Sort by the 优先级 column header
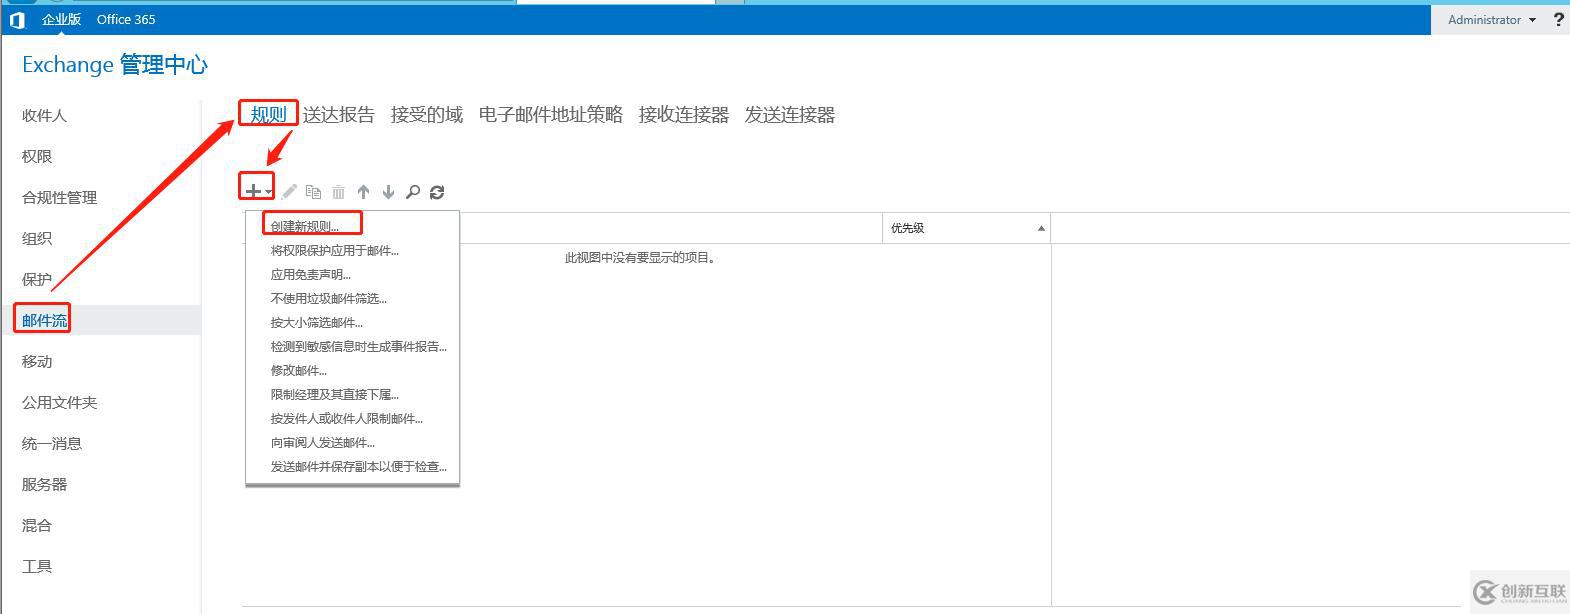This screenshot has height=614, width=1570. 966,228
